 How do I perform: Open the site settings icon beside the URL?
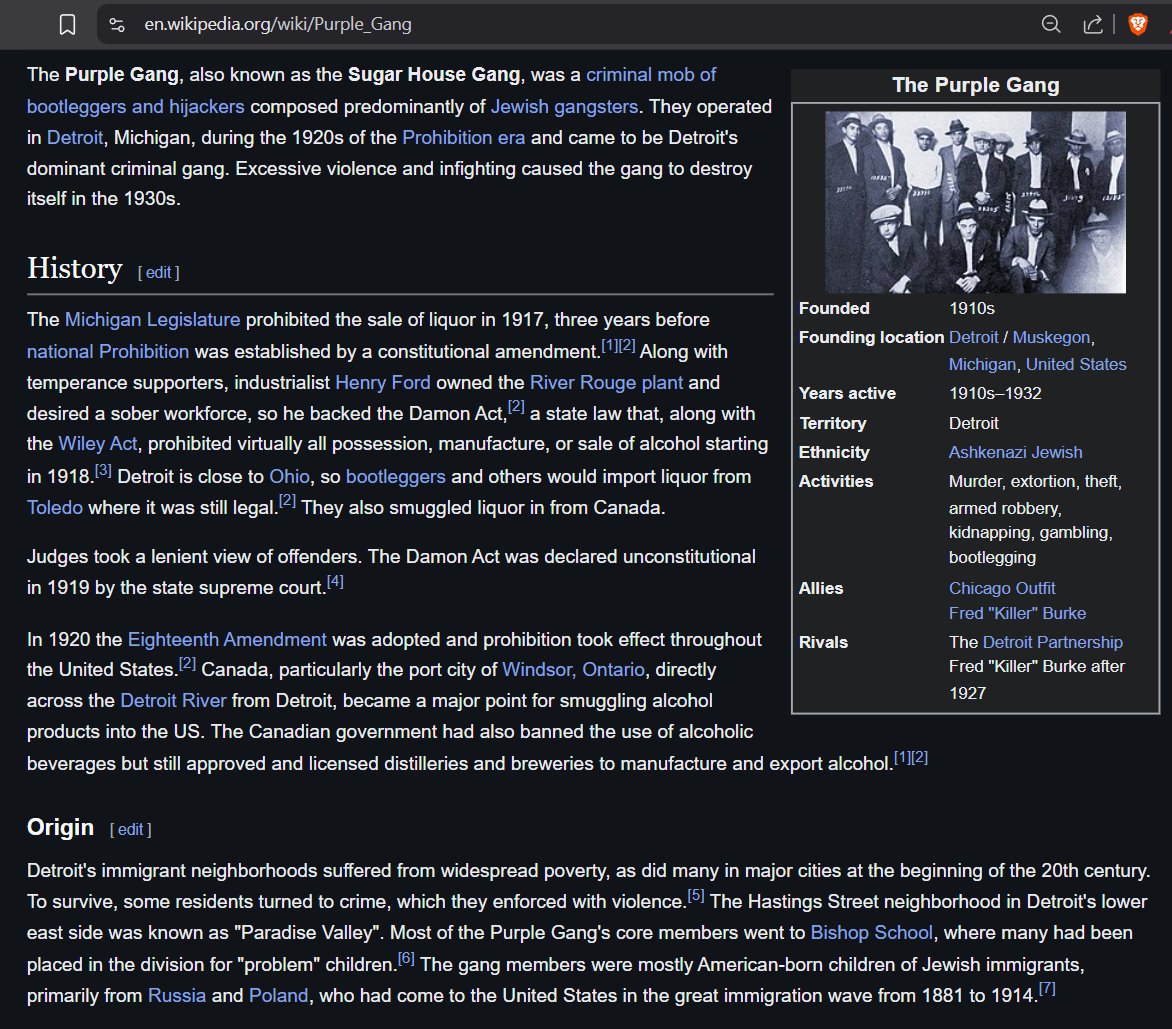coord(117,25)
